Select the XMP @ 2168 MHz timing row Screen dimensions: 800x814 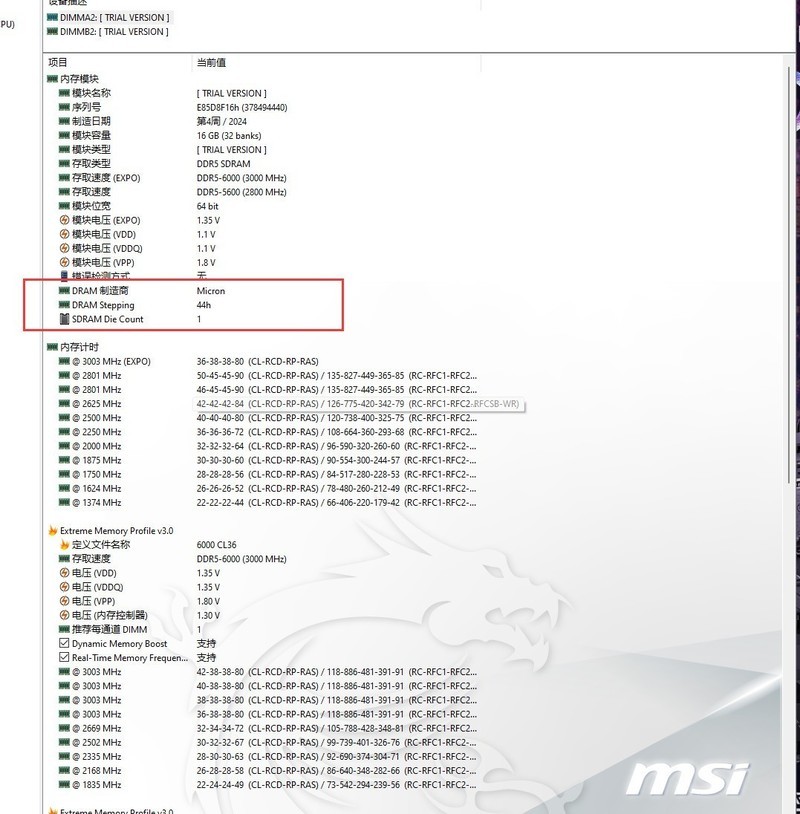[x=267, y=770]
